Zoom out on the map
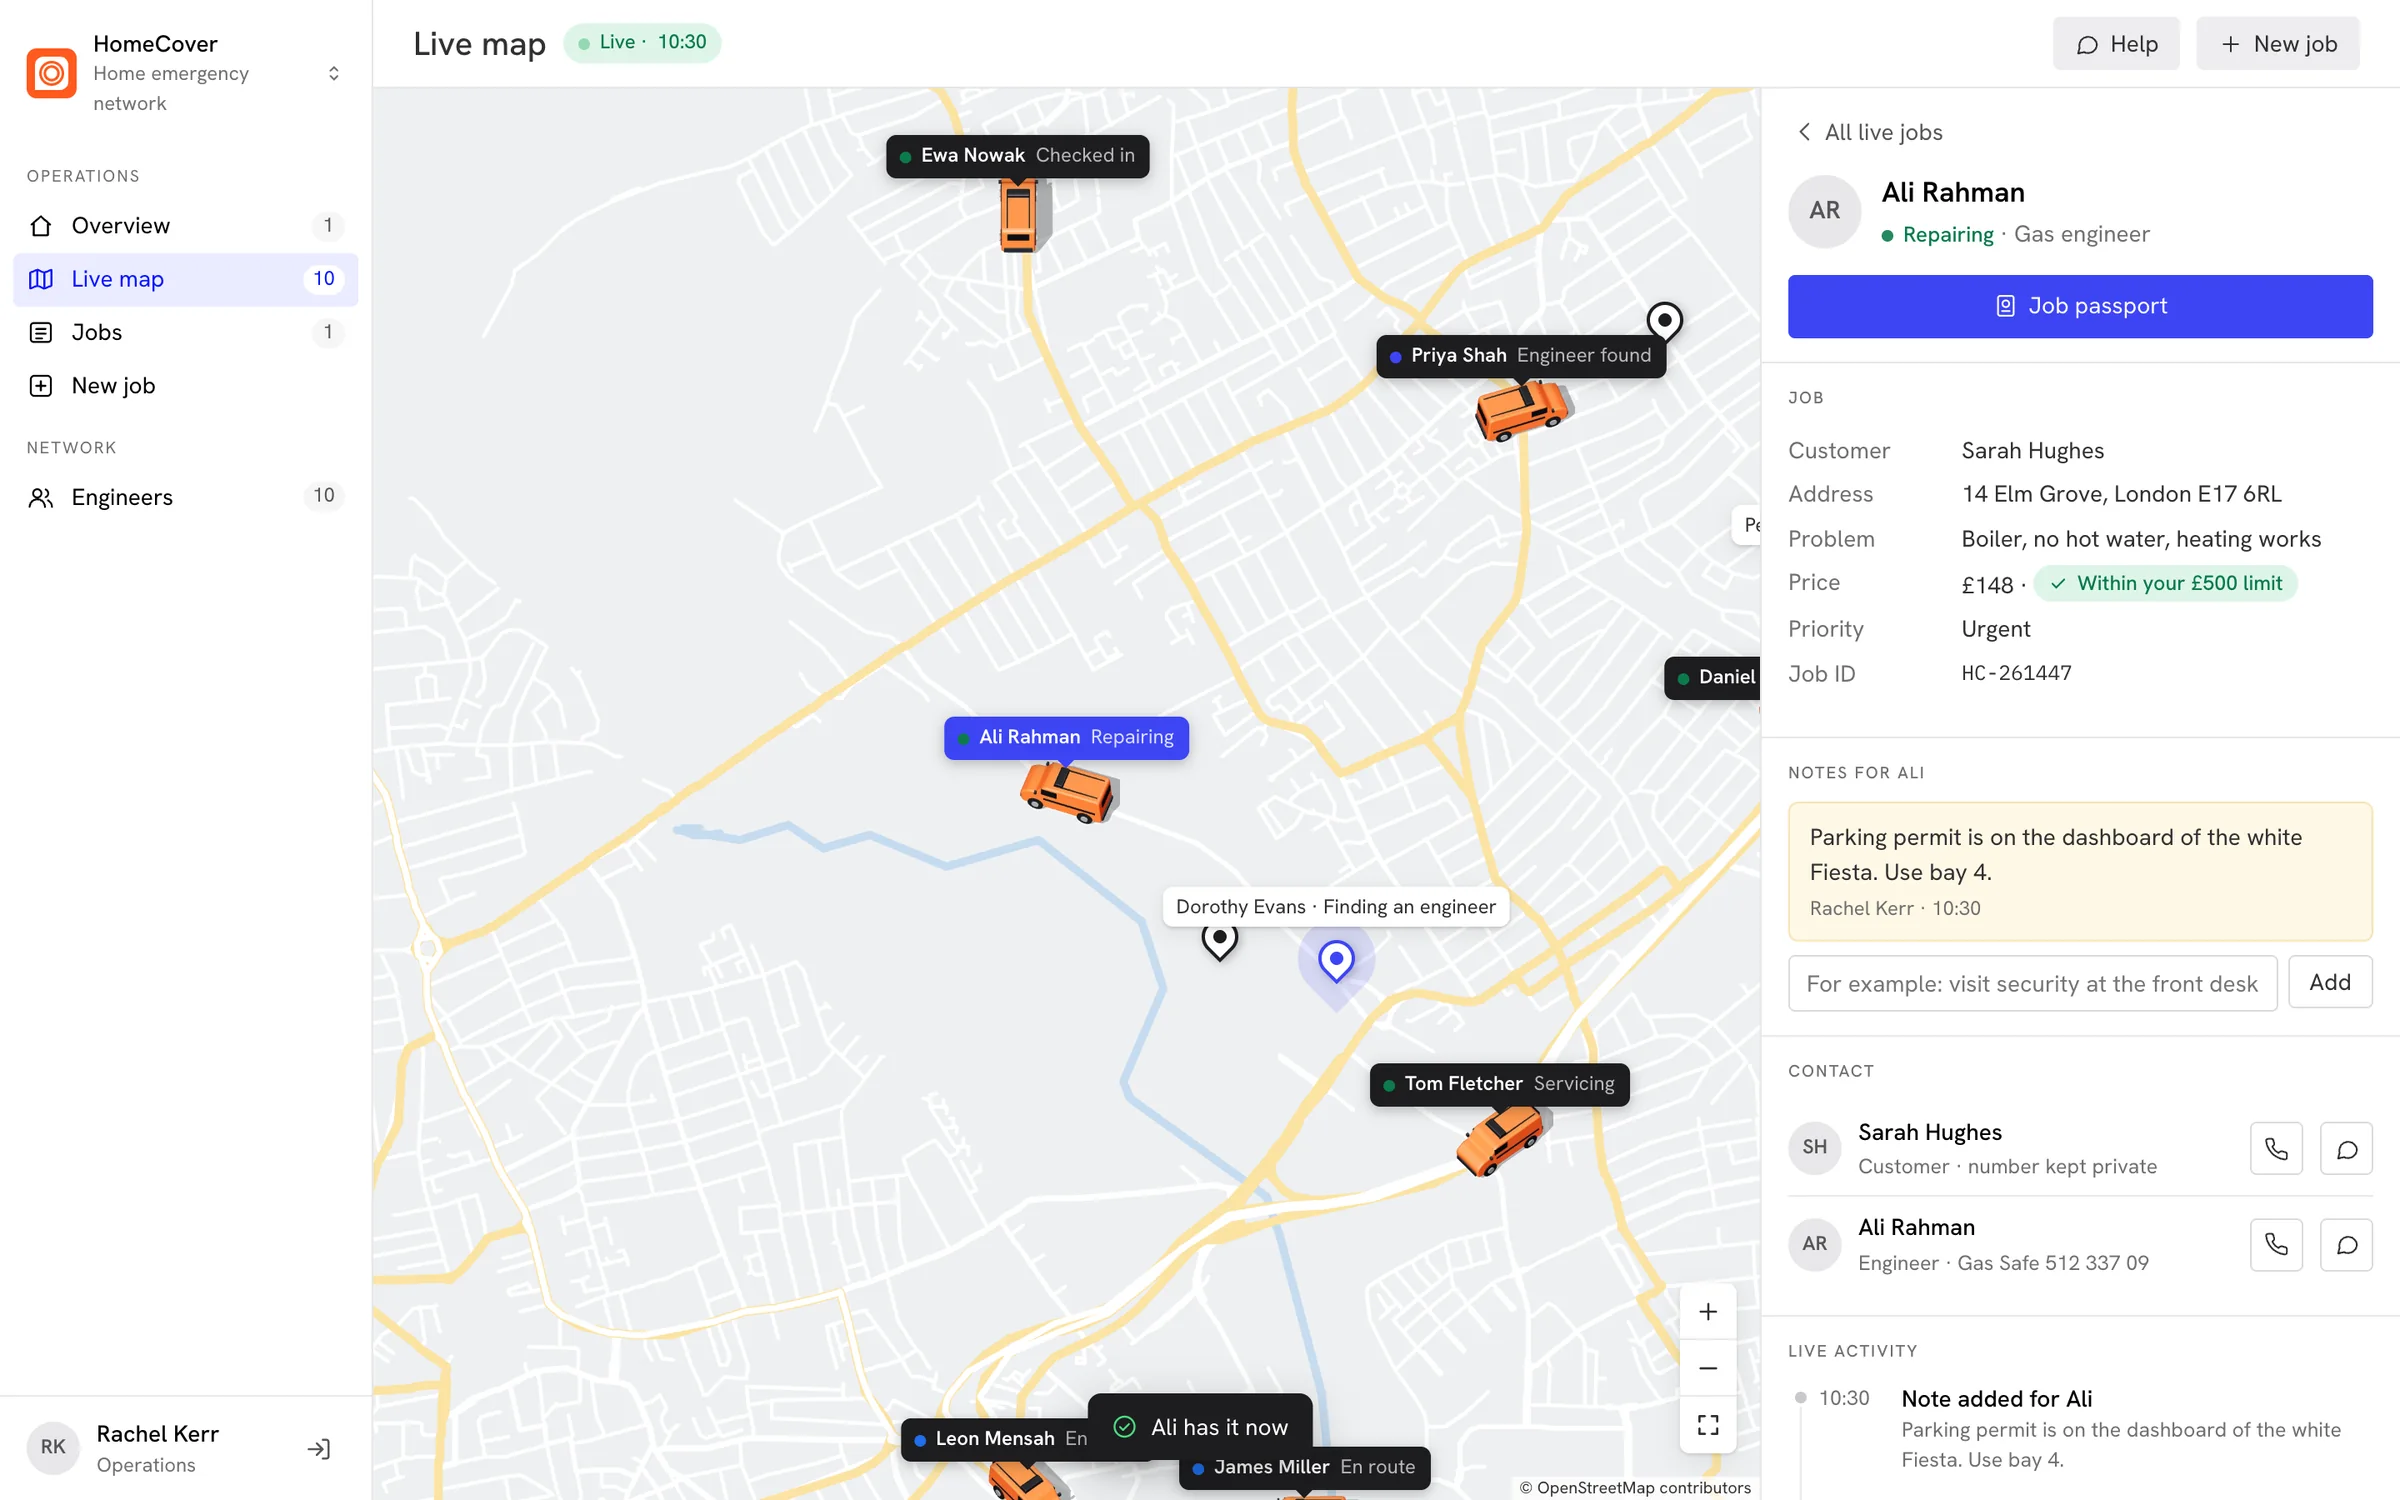This screenshot has height=1500, width=2400. [1708, 1368]
